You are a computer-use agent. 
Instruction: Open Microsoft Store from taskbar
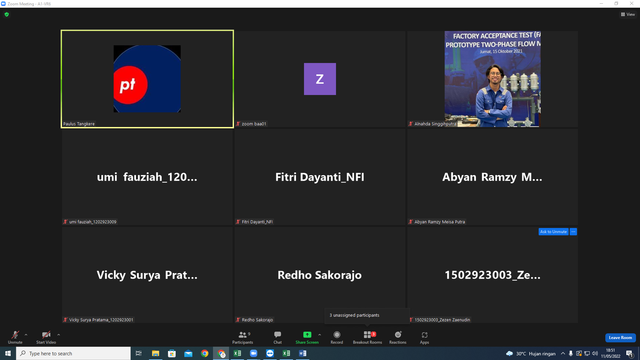pos(172,353)
